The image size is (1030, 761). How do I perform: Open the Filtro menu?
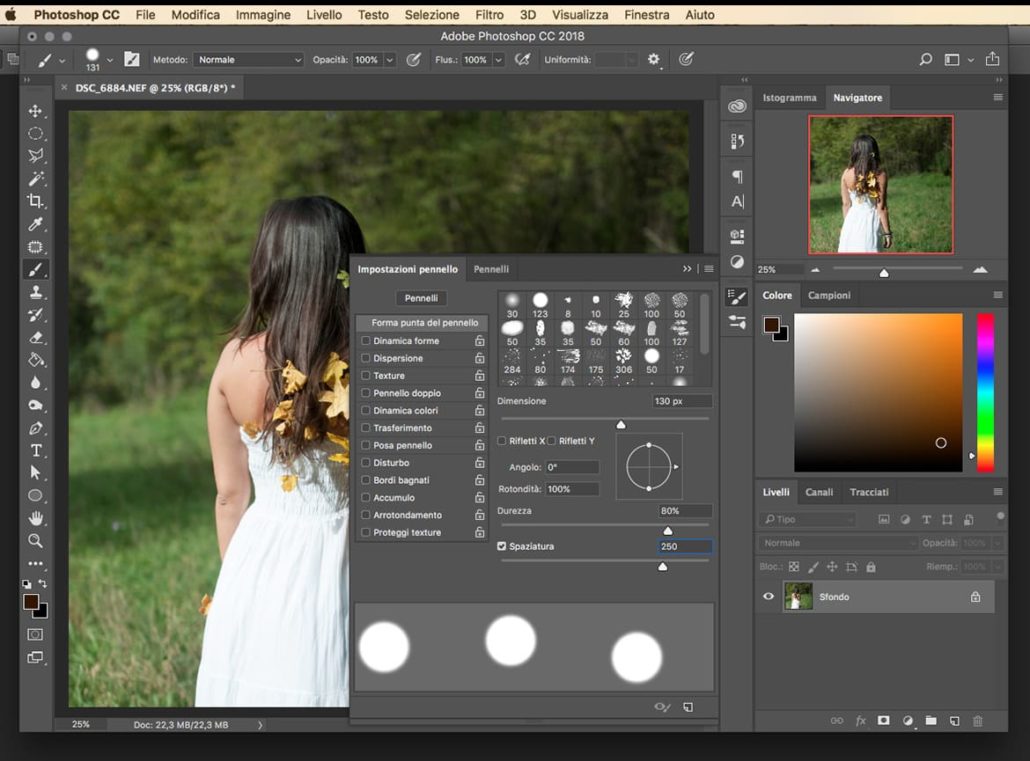489,14
